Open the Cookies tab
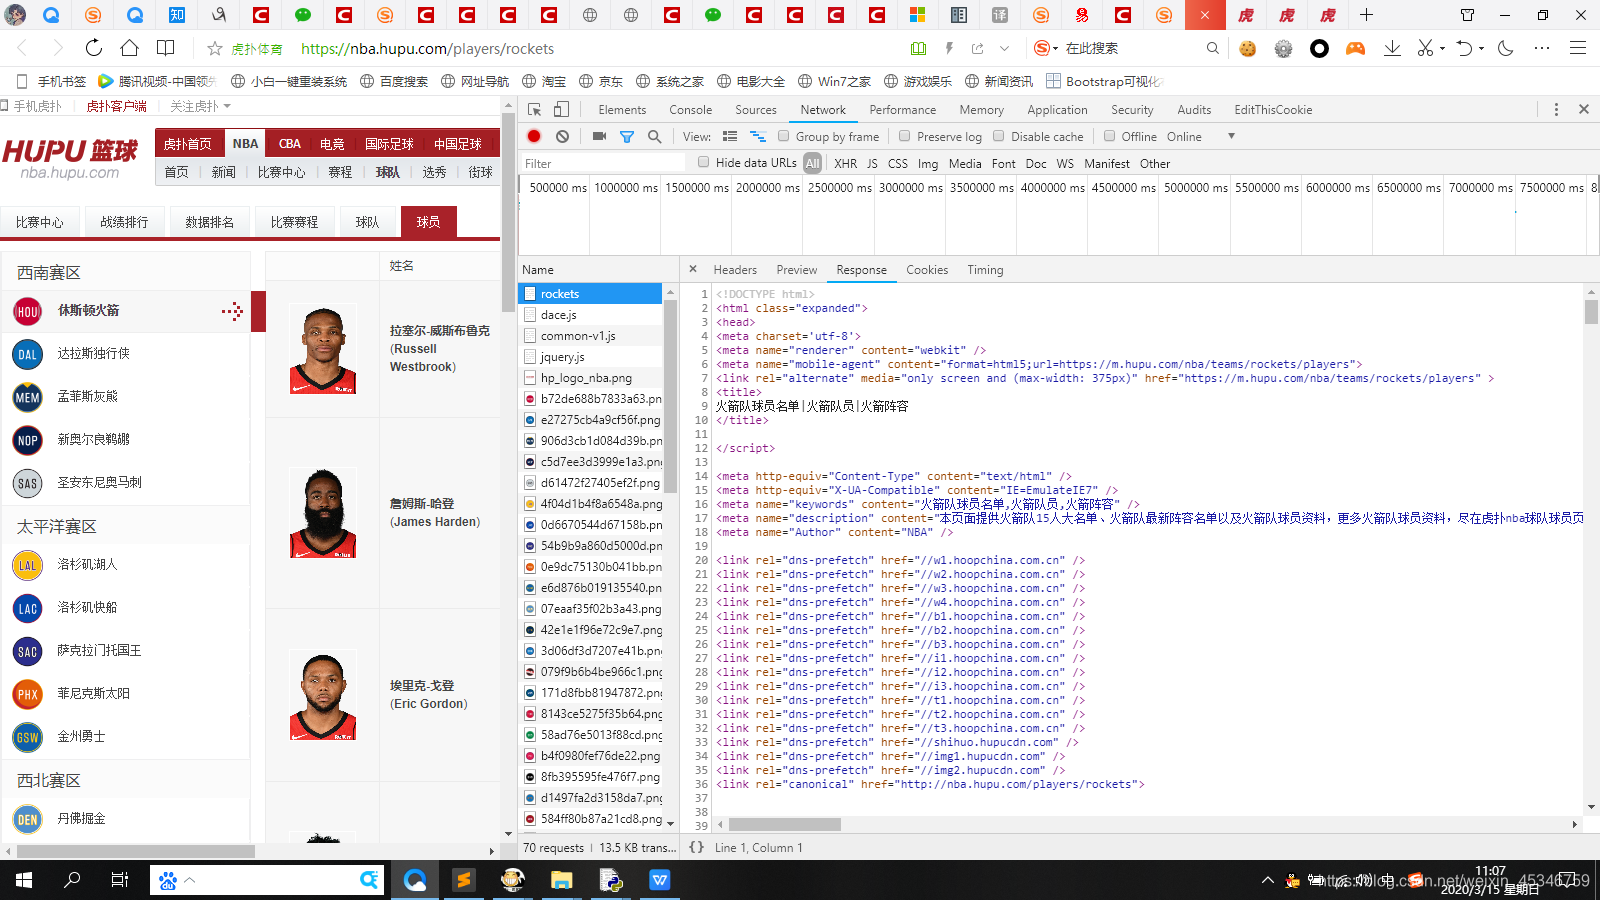This screenshot has width=1600, height=900. 927,270
